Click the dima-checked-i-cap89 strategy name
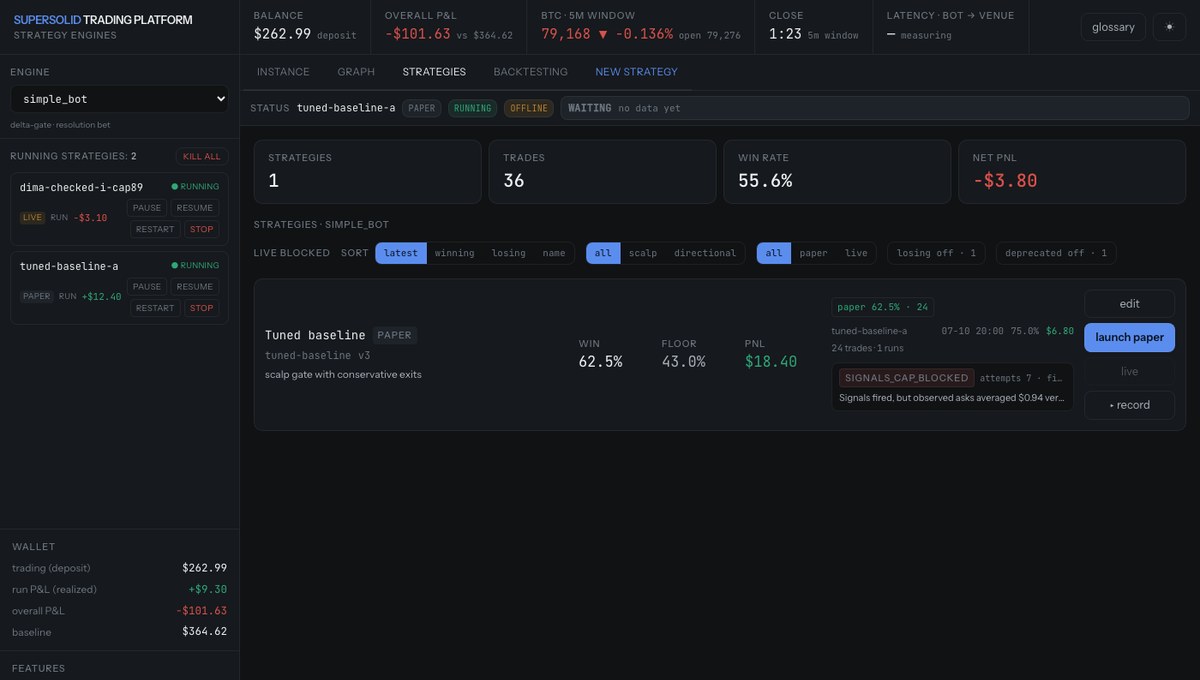 click(x=81, y=187)
